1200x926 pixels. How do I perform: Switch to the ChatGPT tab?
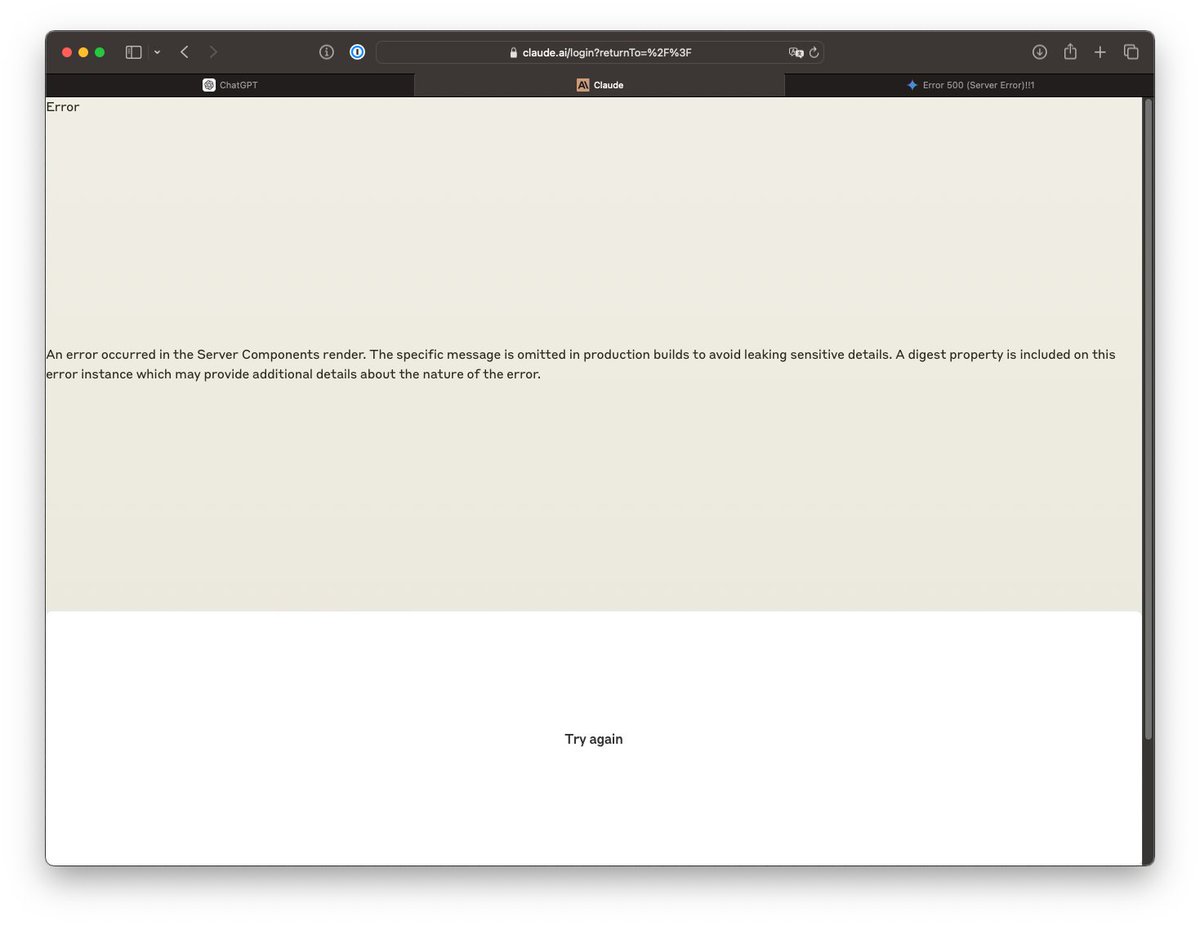(230, 85)
